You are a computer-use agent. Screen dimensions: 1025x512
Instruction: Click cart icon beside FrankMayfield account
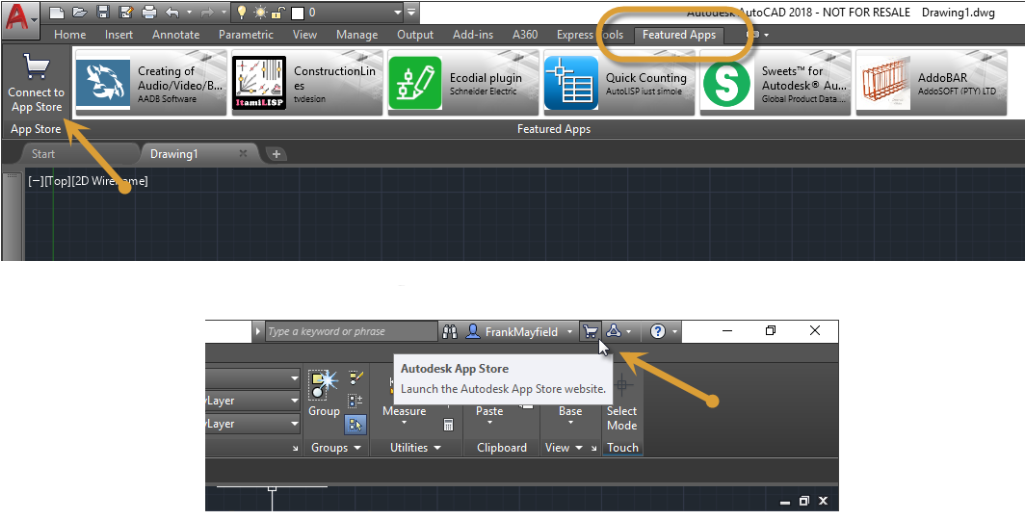tap(590, 332)
